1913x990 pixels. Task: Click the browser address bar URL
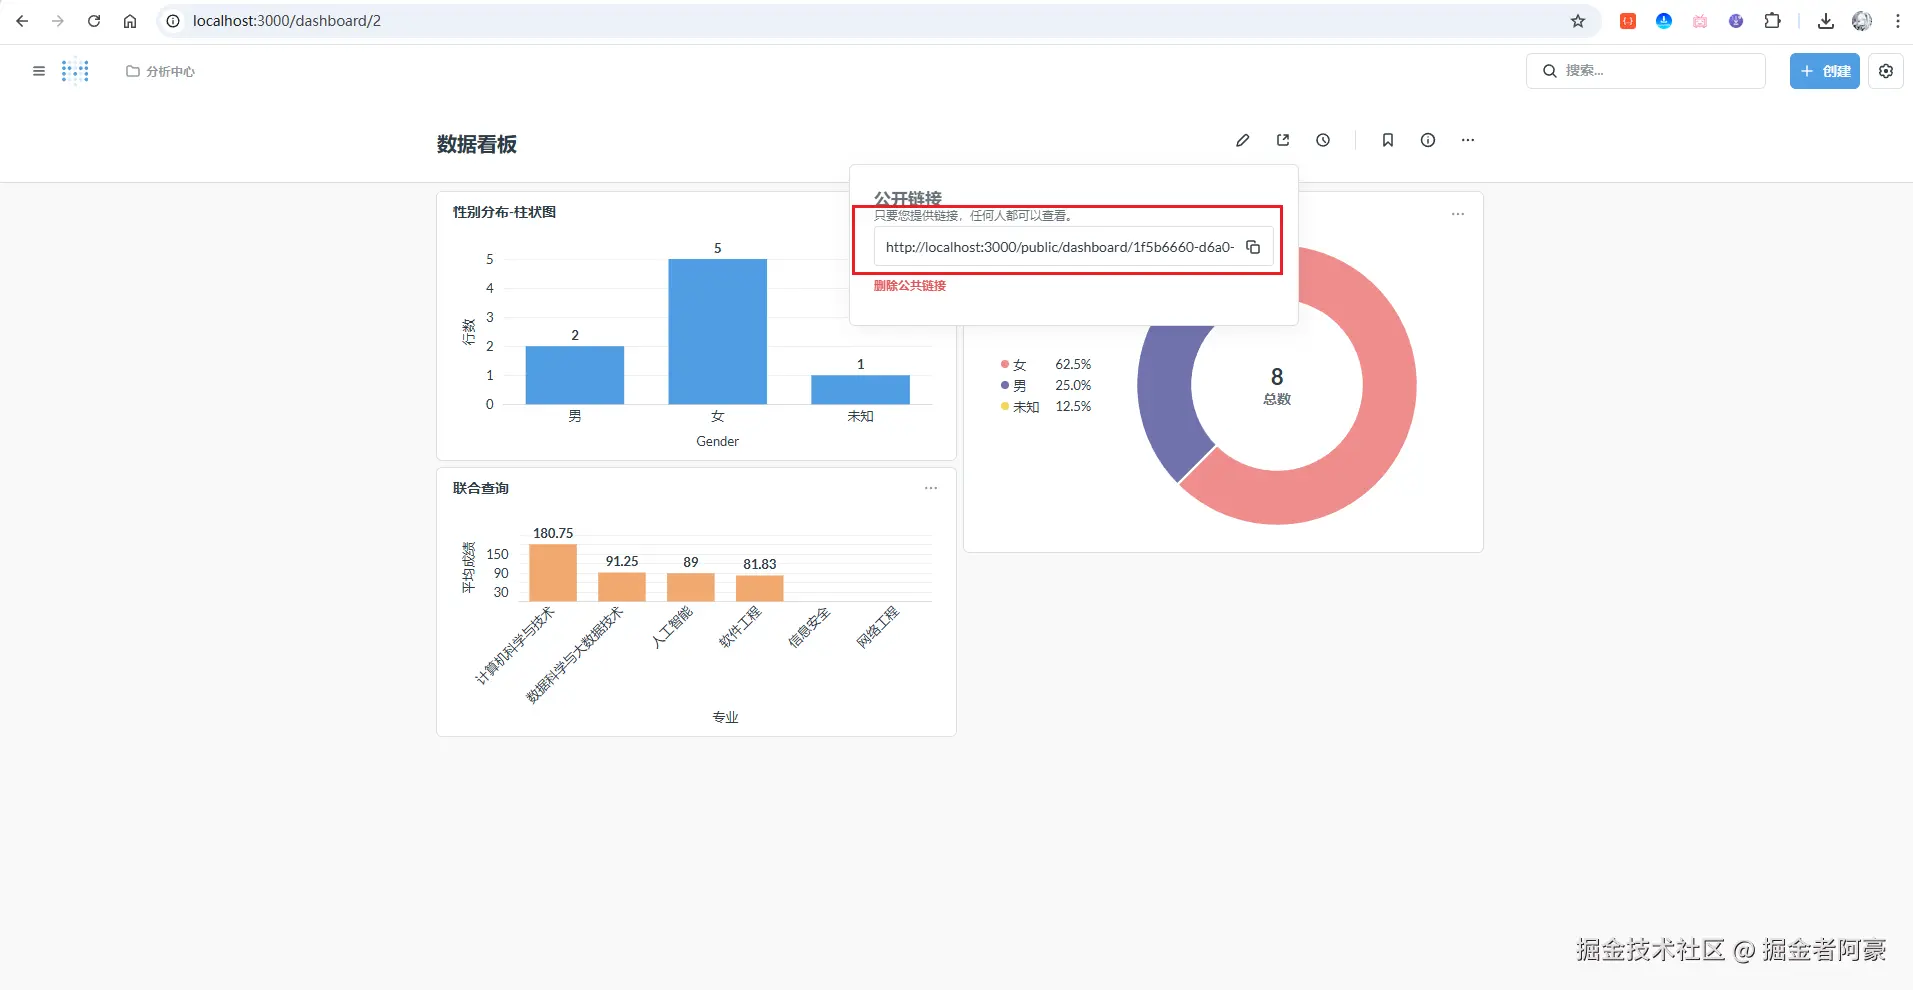coord(287,21)
